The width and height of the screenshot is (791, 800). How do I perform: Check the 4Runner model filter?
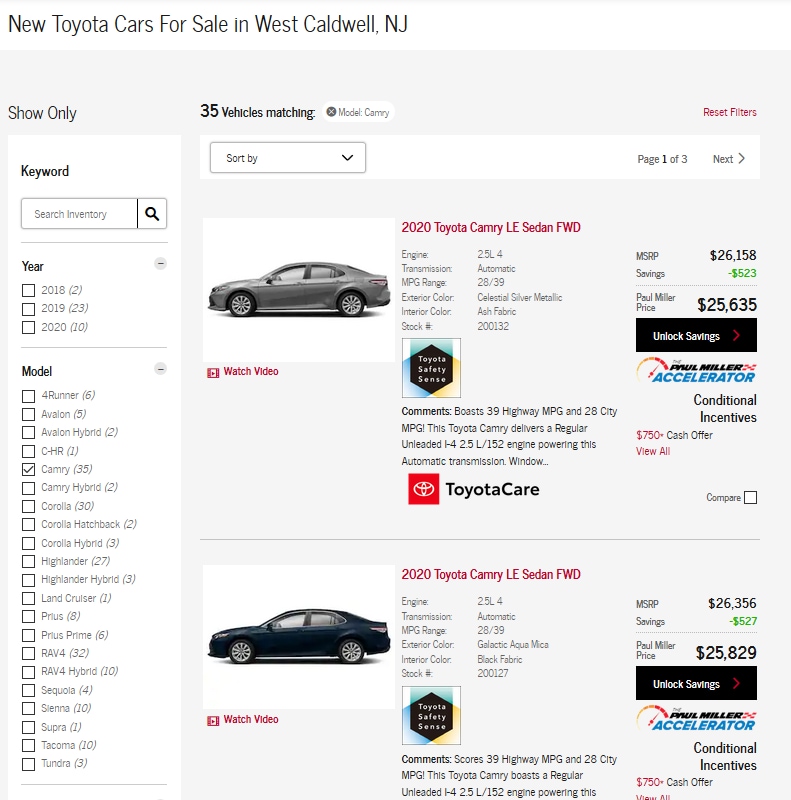(x=29, y=396)
